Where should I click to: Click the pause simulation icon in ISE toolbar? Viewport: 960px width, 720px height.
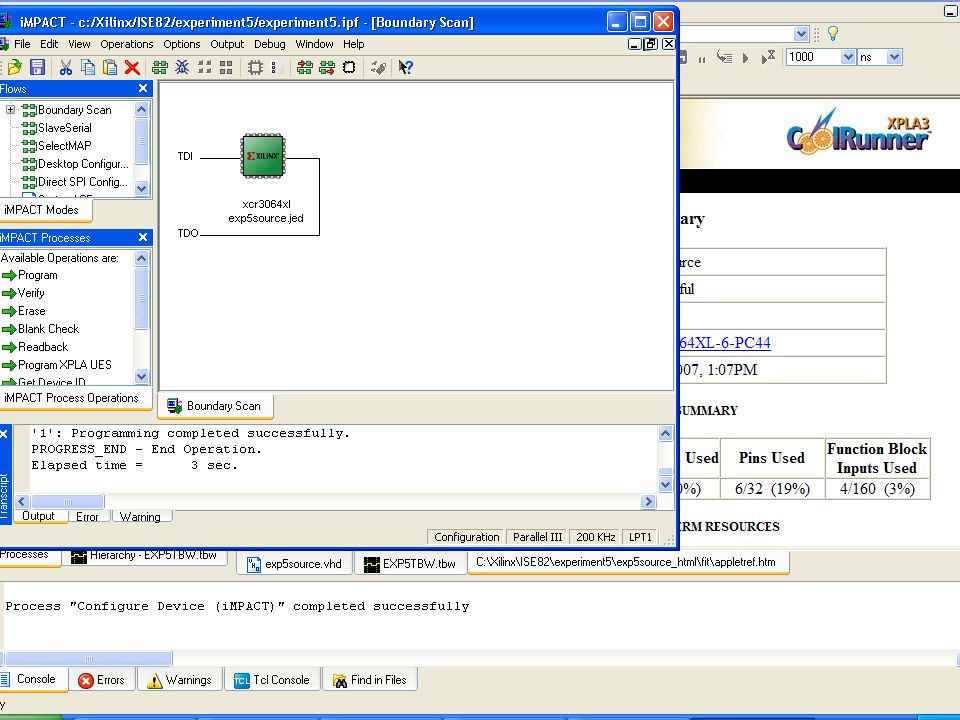click(702, 59)
